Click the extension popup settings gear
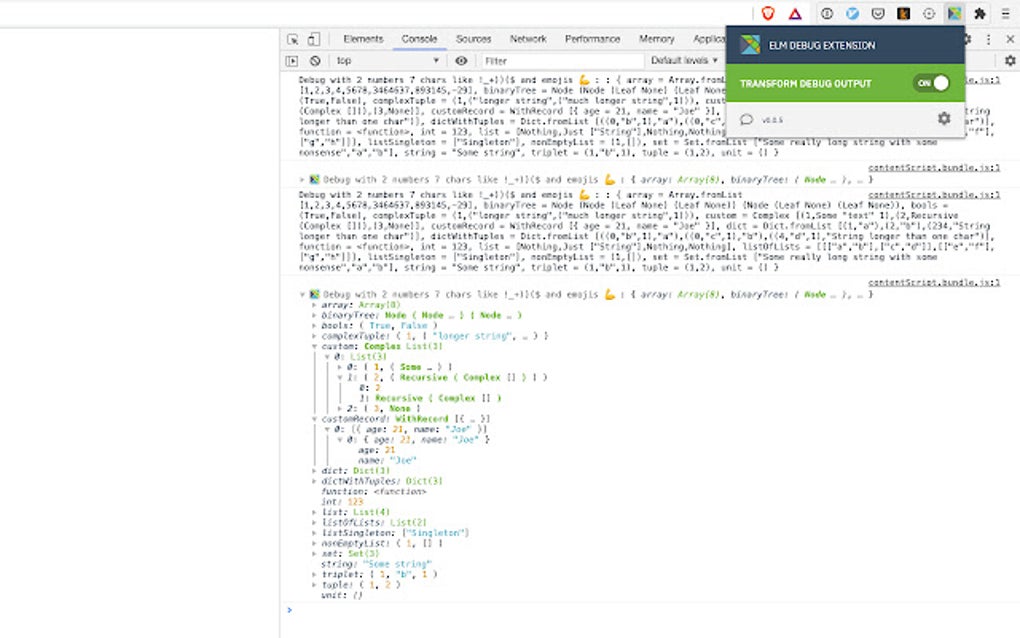1020x638 pixels. click(943, 119)
